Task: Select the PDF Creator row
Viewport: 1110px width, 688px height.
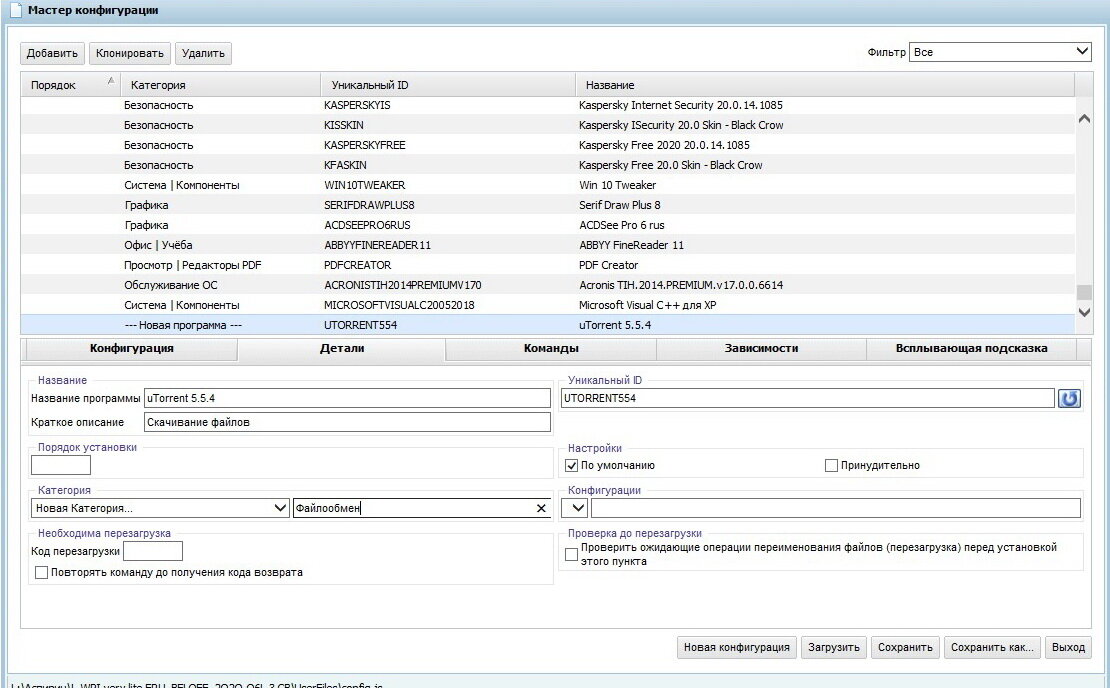Action: coord(547,265)
